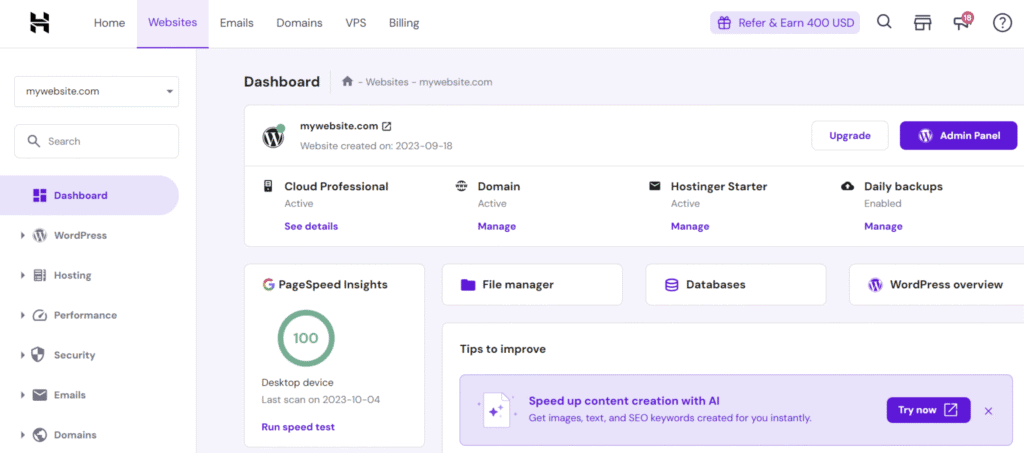This screenshot has height=453, width=1024.
Task: Go to the Billing tab
Action: [403, 23]
